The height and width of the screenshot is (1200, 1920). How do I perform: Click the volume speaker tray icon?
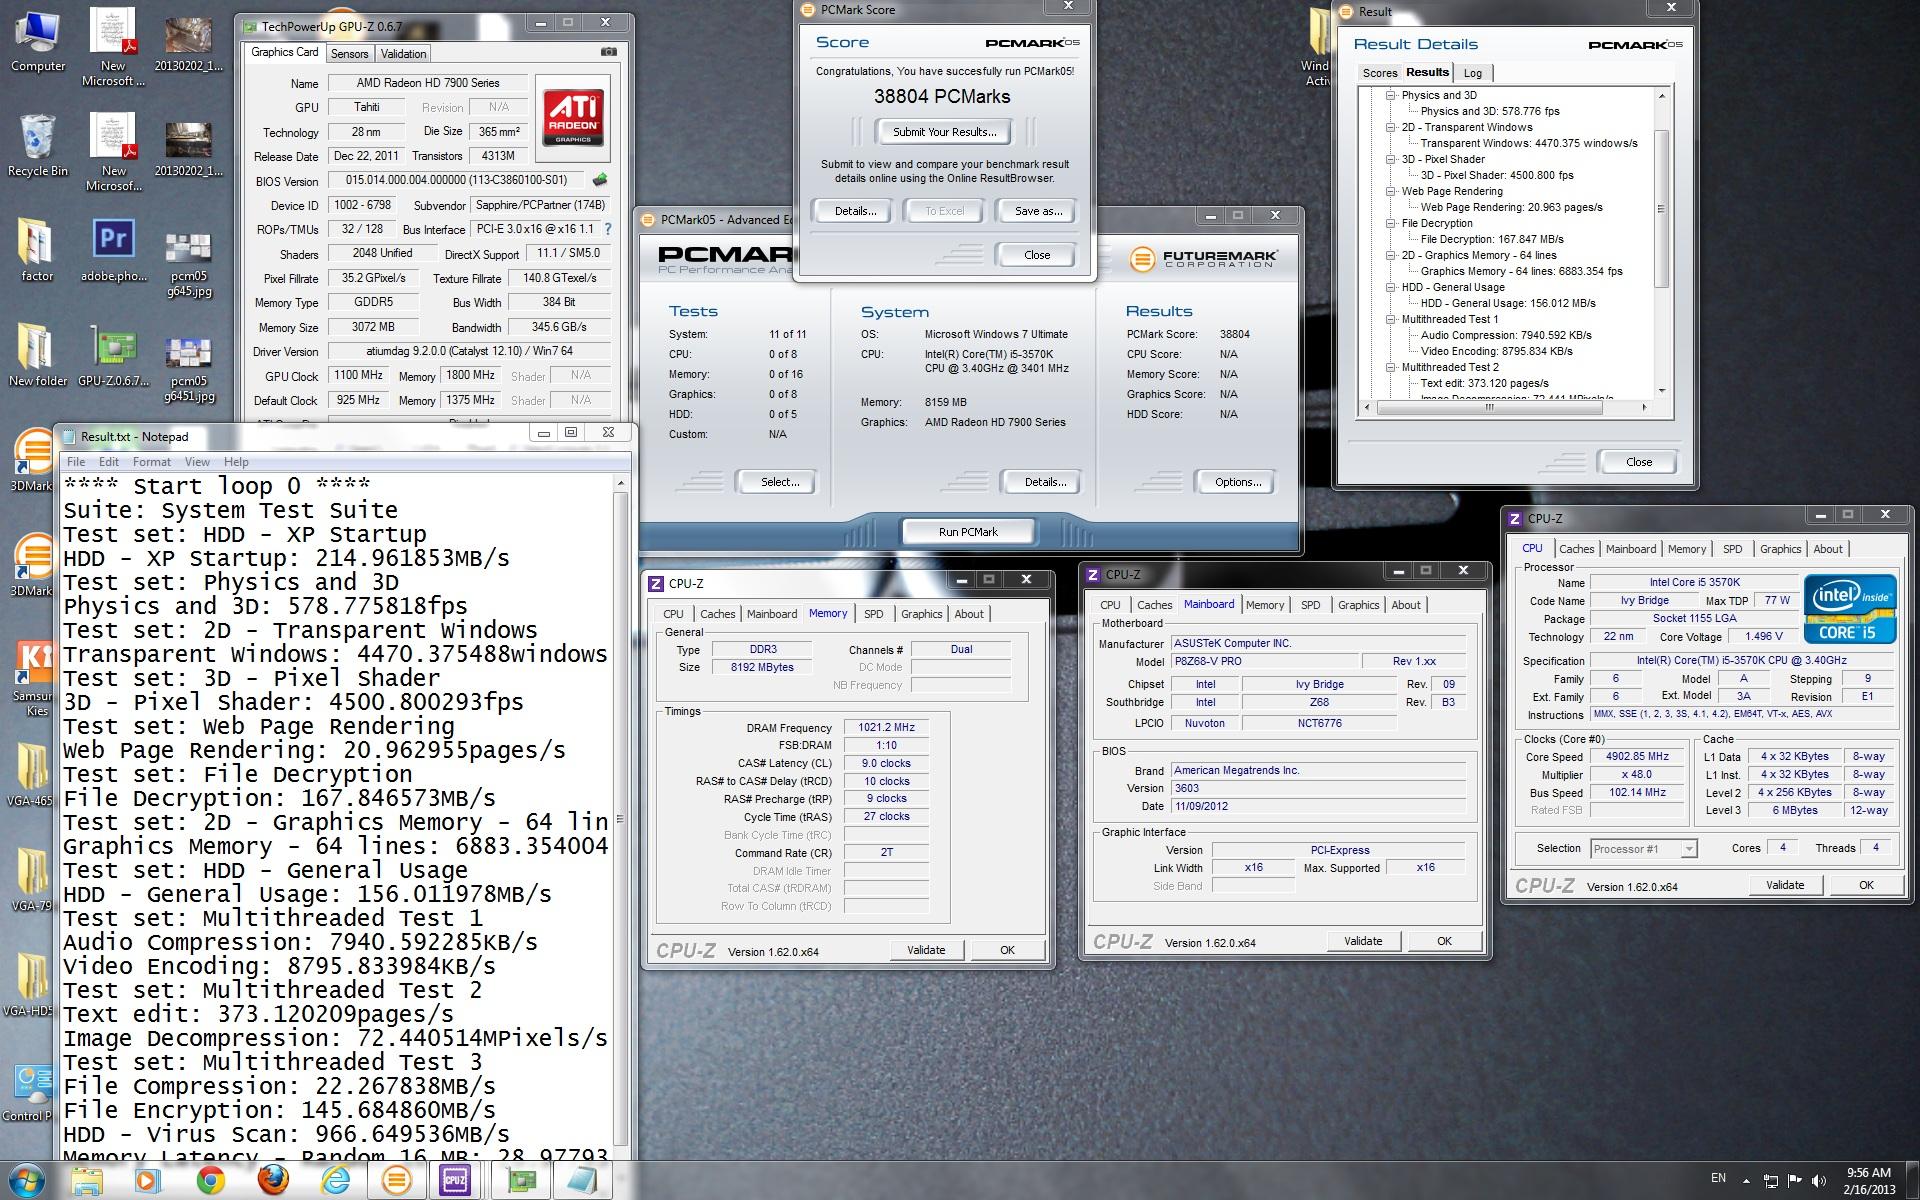pyautogui.click(x=1818, y=1181)
